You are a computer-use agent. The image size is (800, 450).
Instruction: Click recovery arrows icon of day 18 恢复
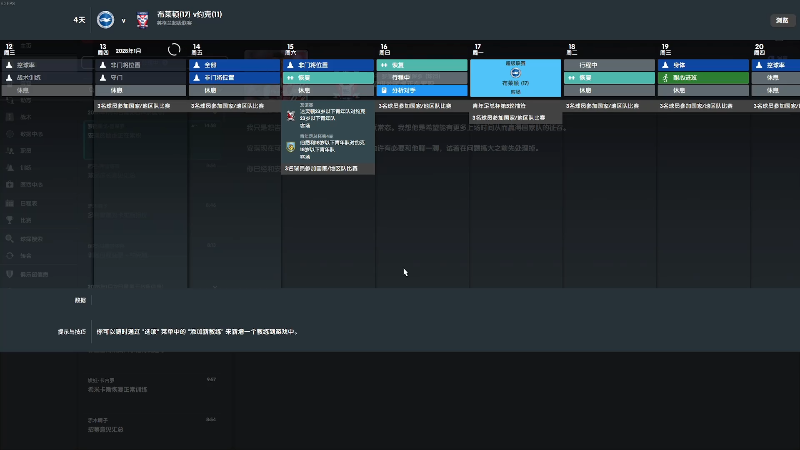pos(571,78)
